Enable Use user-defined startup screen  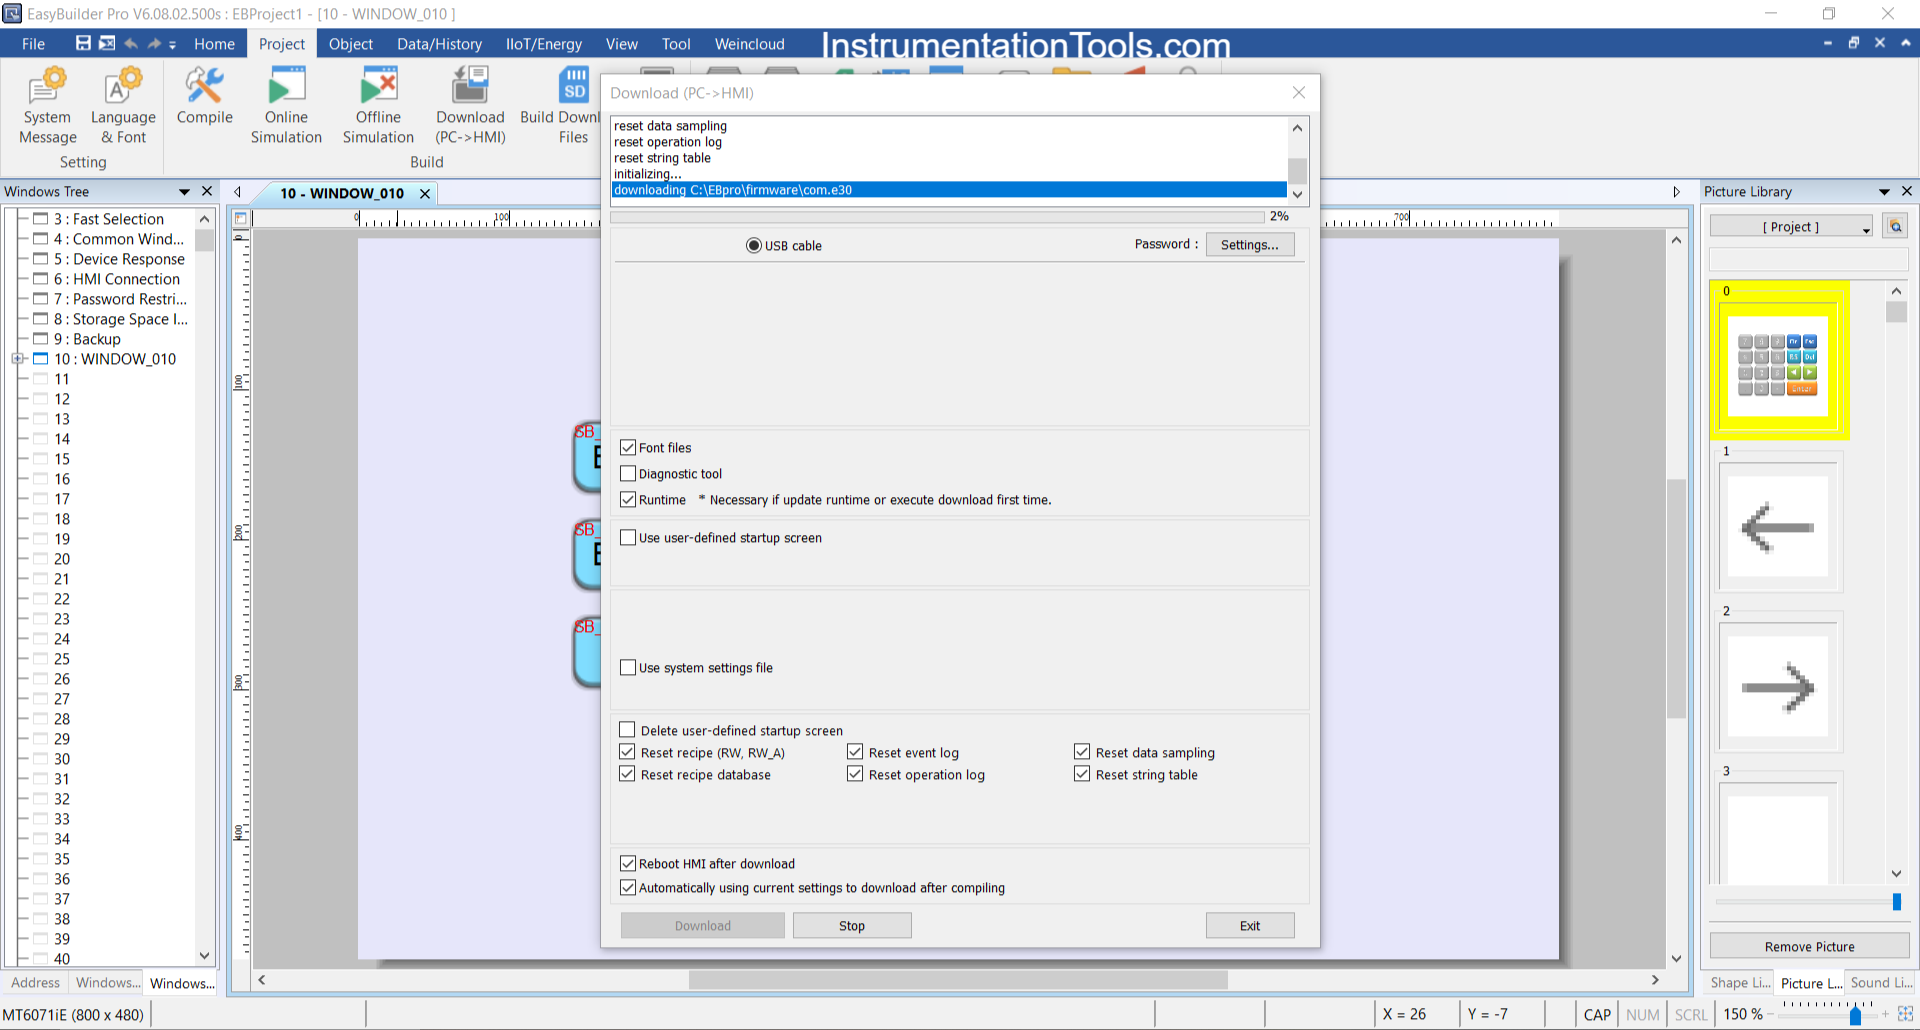click(628, 537)
